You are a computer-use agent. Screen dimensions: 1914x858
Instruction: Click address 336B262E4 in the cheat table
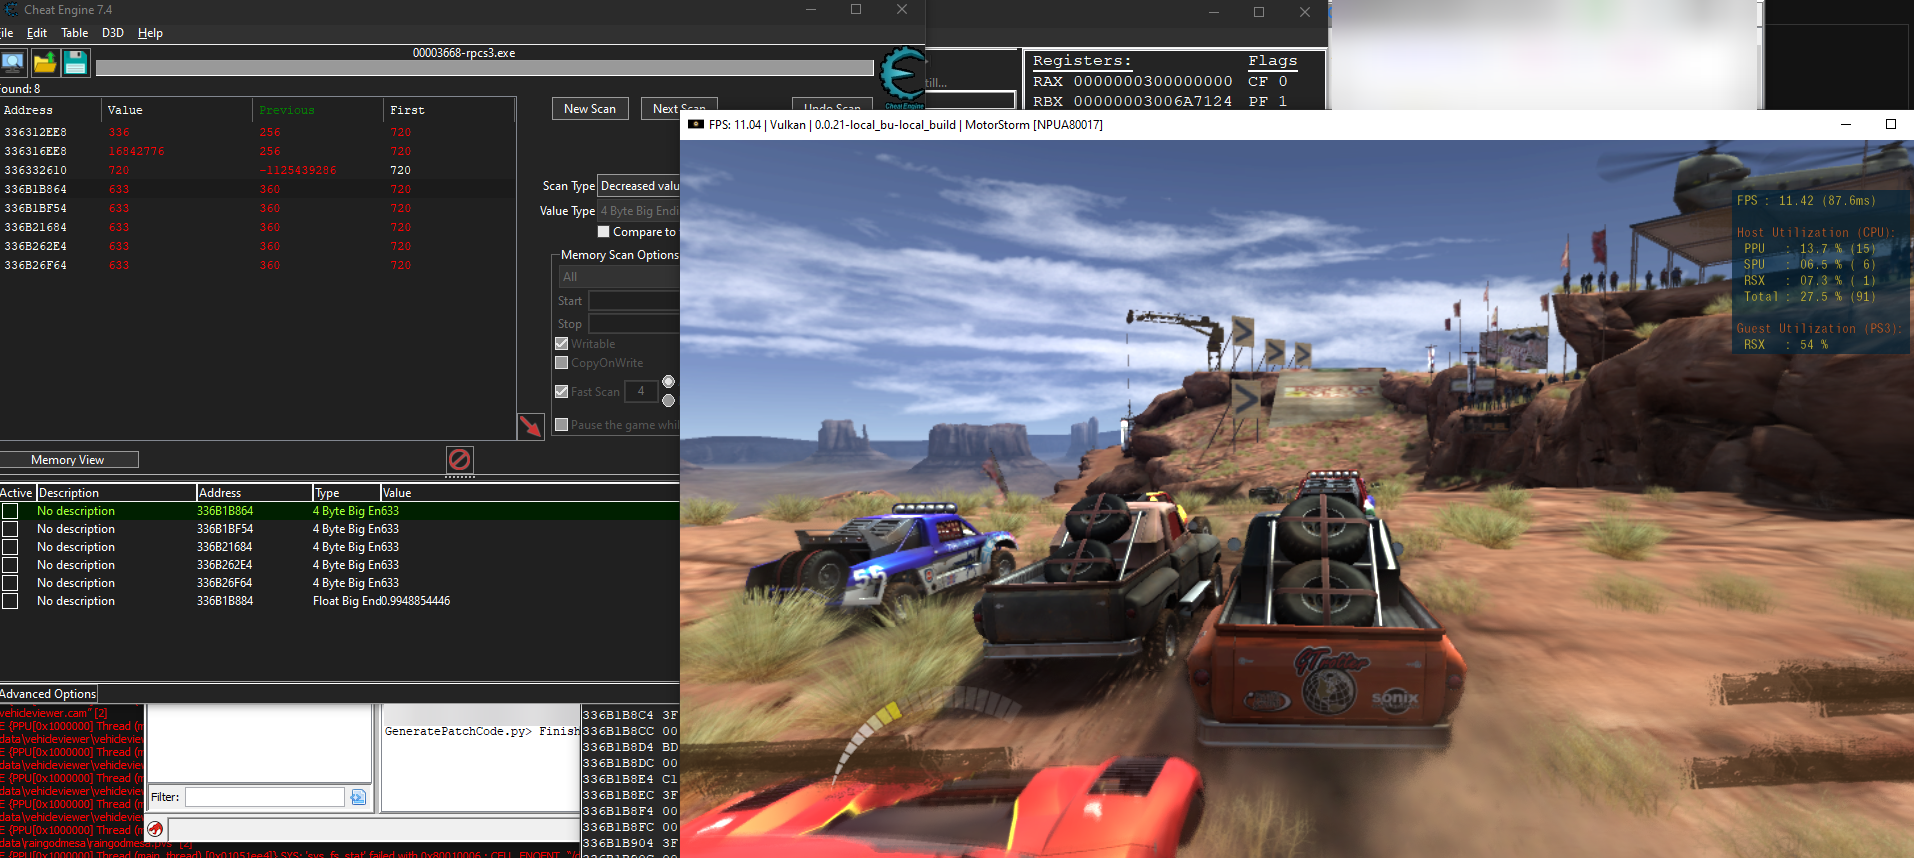point(225,565)
